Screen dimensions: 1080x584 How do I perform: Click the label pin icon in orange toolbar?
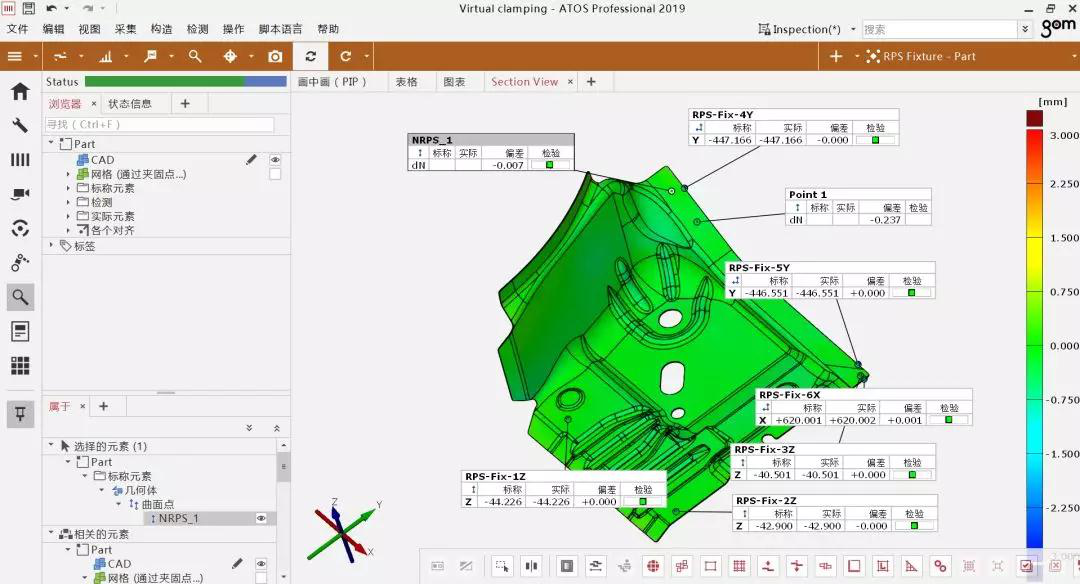point(150,56)
